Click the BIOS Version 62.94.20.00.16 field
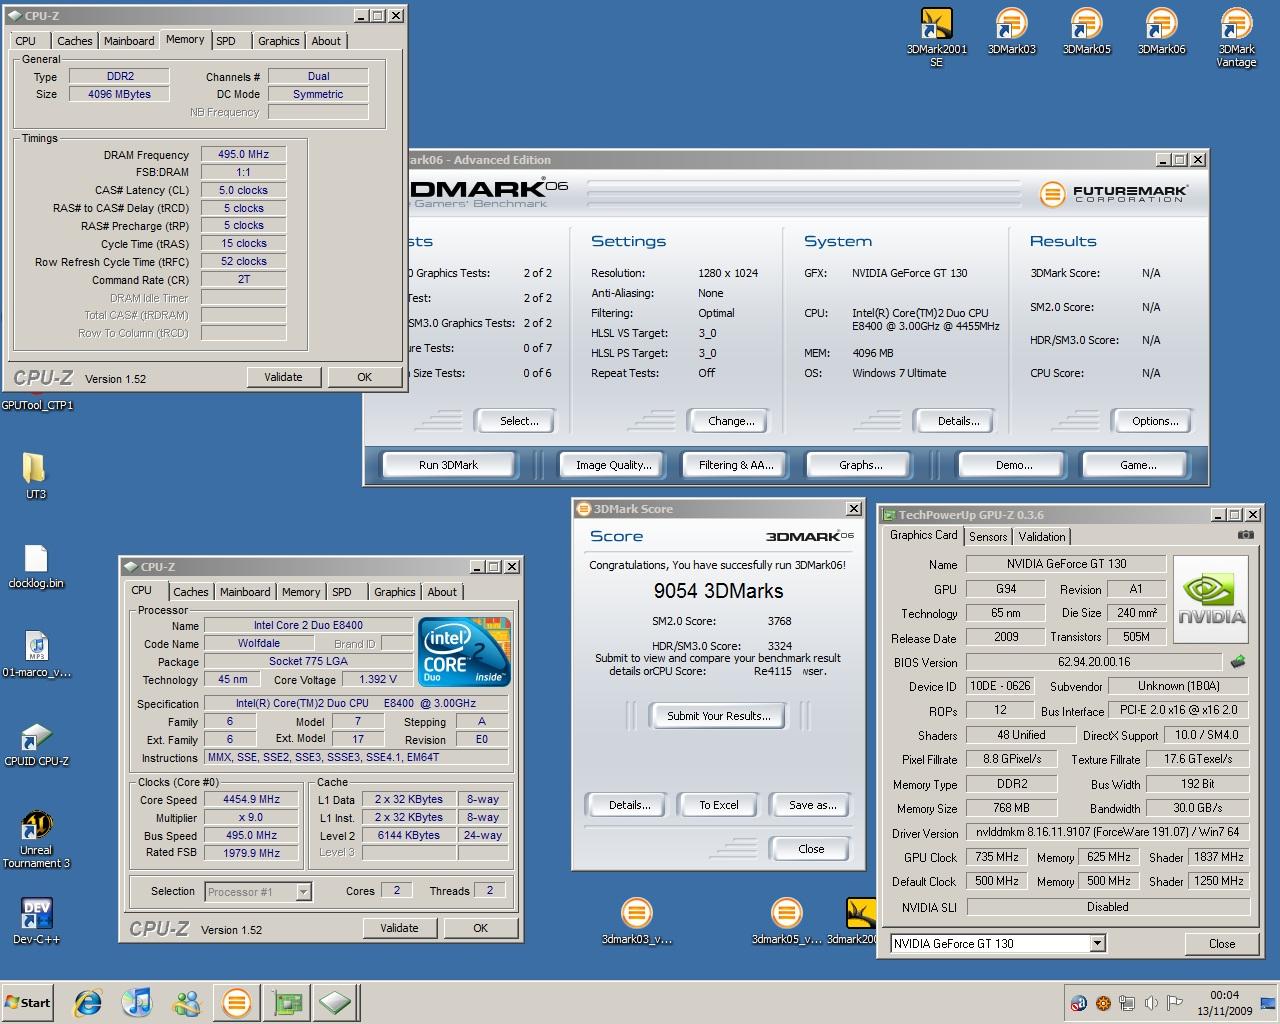The height and width of the screenshot is (1024, 1280). (x=1094, y=662)
